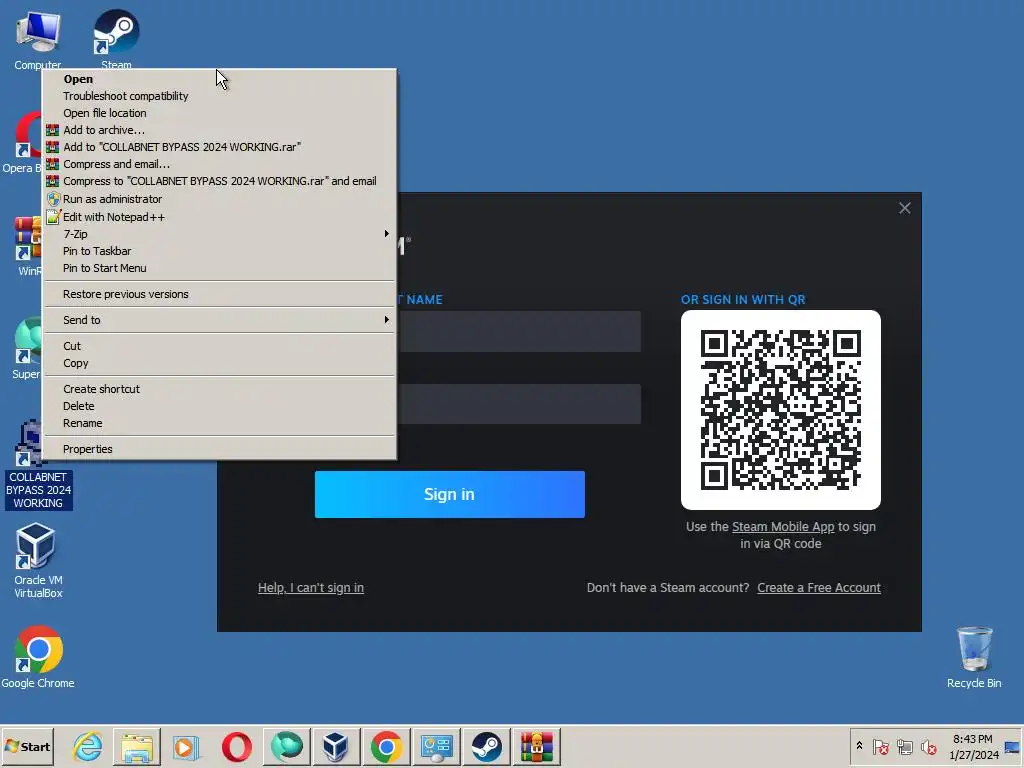Open Chrome from the taskbar

click(386, 746)
